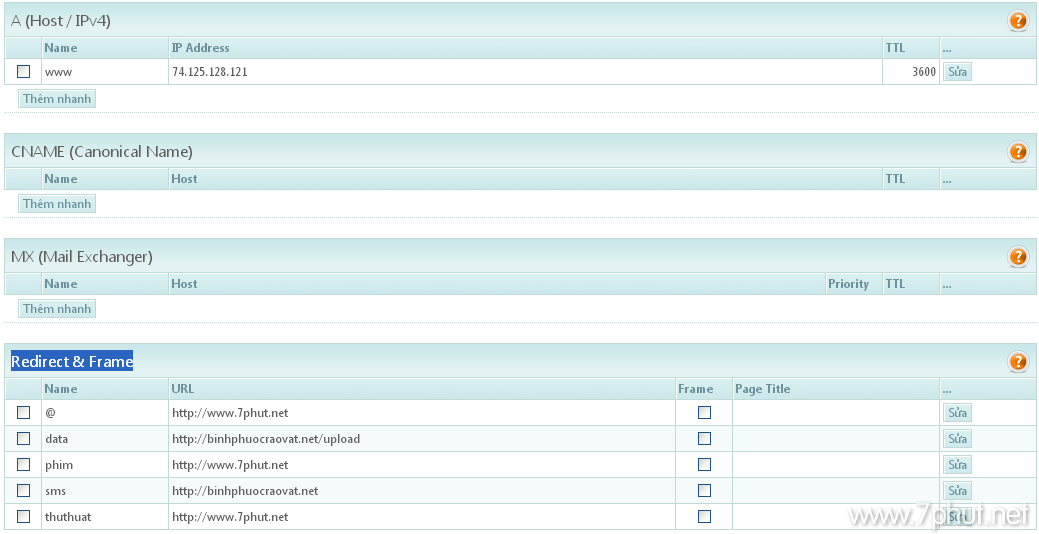Click URL http://binhphuocraovat.net/upload

pos(266,439)
